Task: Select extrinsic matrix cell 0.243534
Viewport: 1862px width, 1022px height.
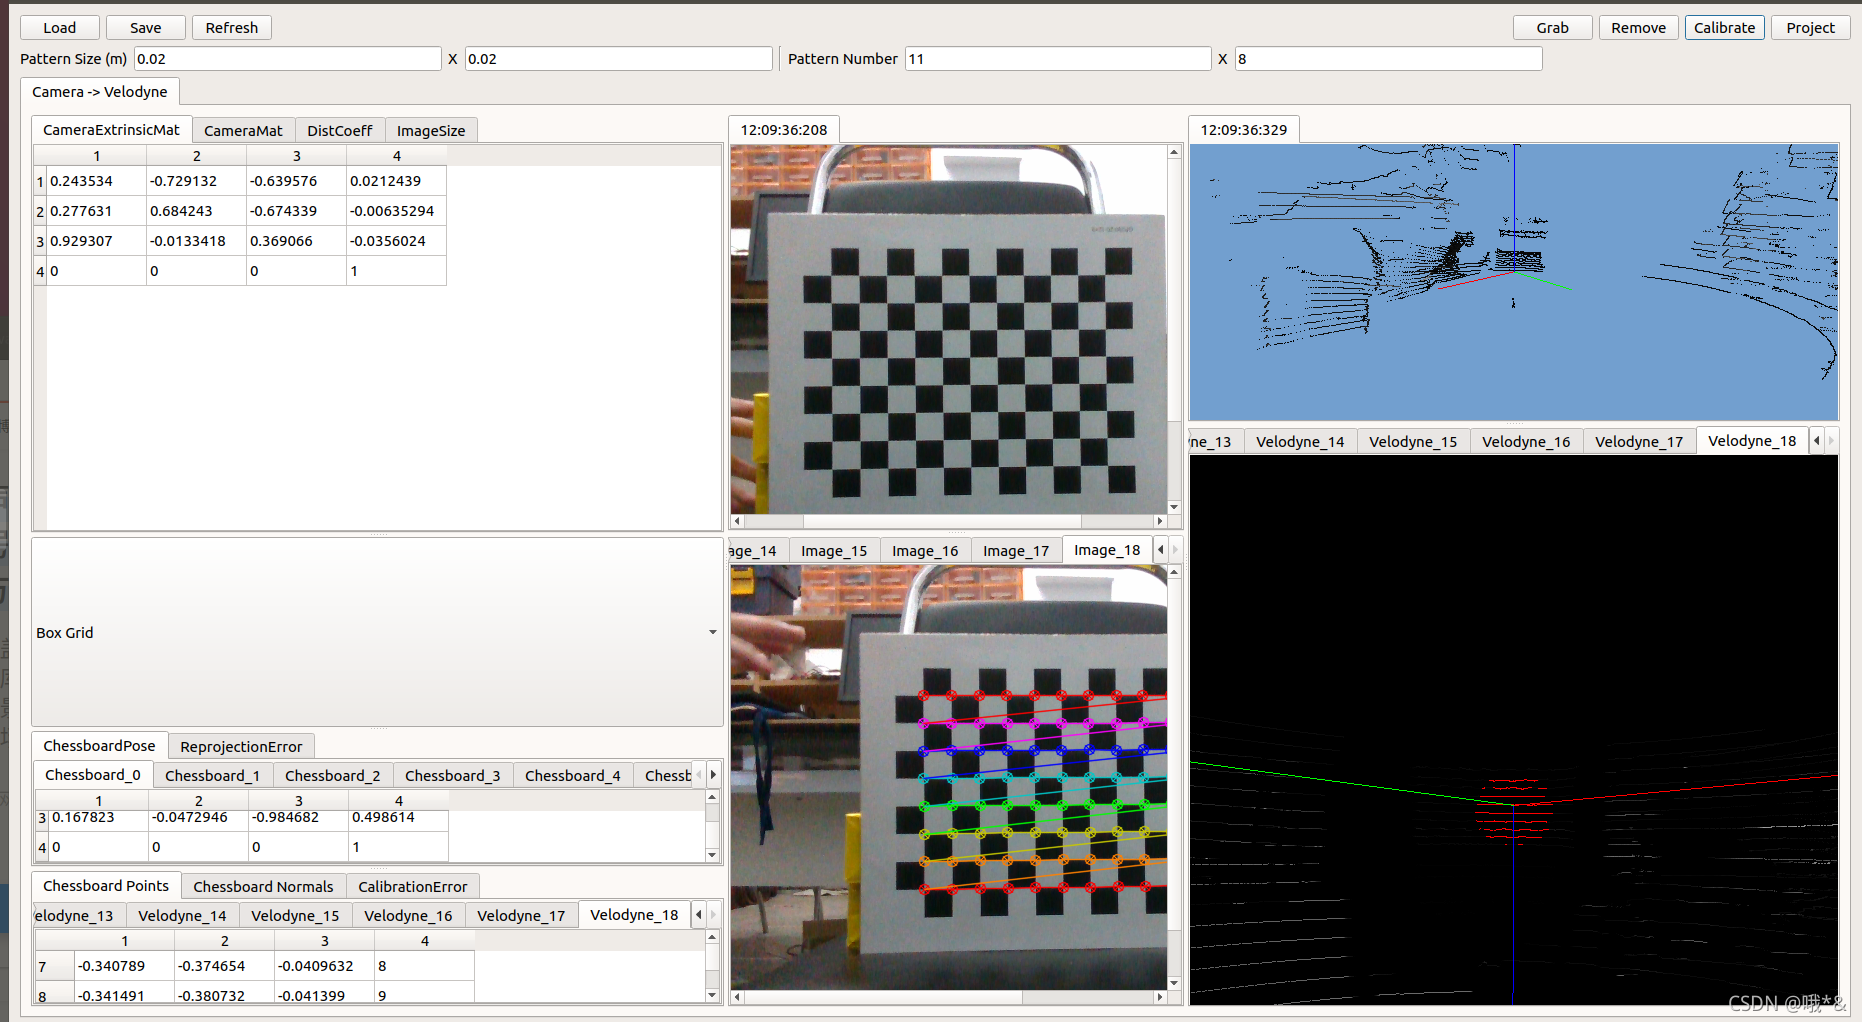Action: pos(96,181)
